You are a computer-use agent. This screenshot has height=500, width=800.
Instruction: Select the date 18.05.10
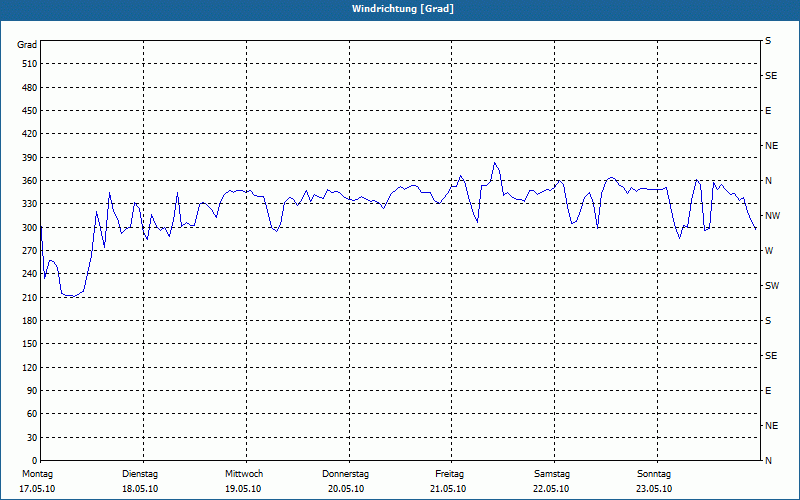coord(140,489)
